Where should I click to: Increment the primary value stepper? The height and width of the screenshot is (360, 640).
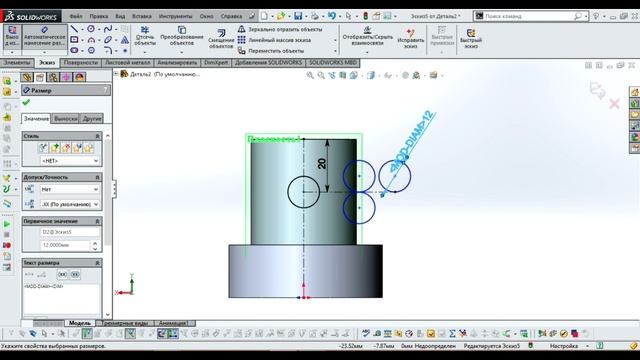(95, 243)
